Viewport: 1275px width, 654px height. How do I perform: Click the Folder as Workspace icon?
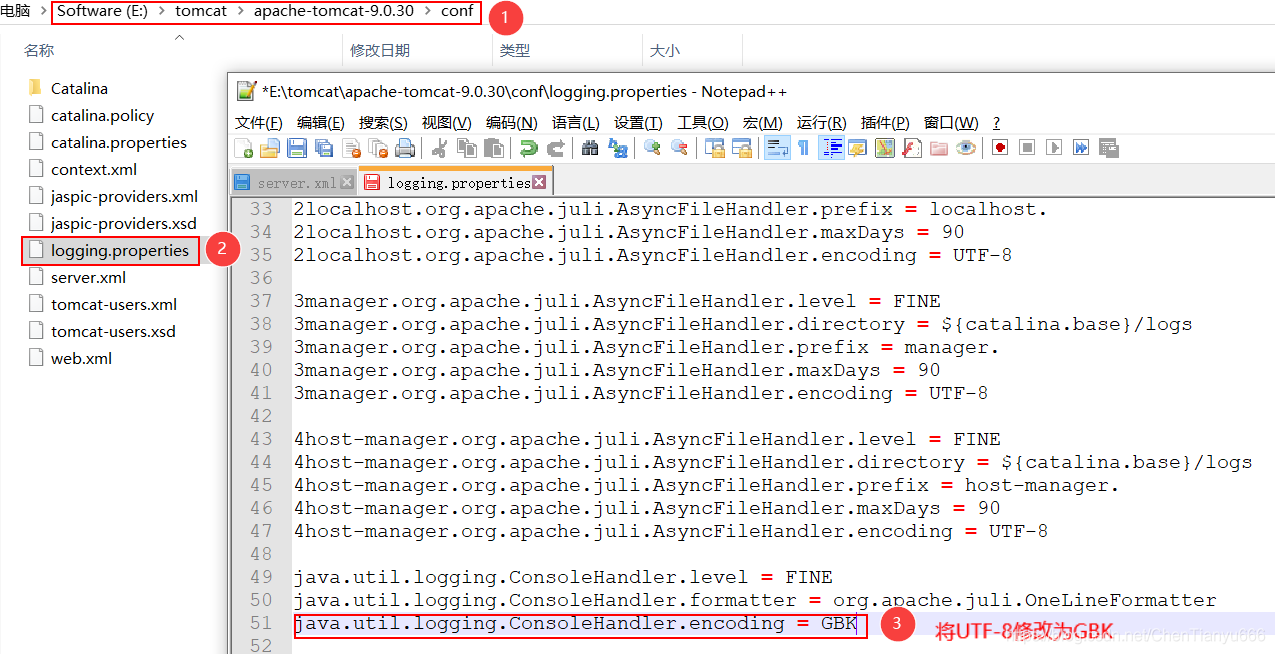click(938, 148)
